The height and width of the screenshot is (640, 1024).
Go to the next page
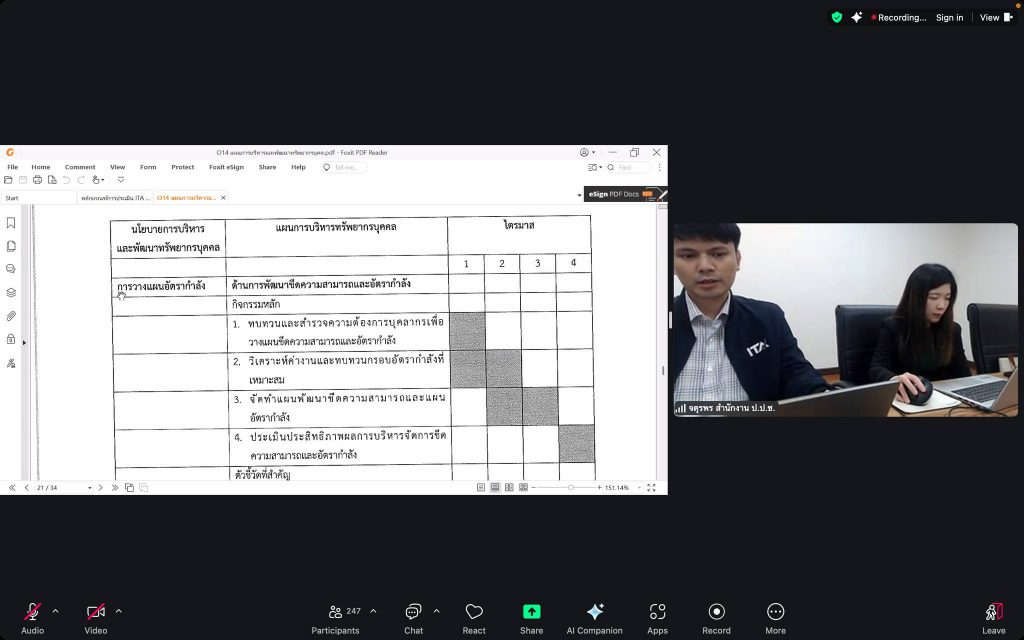(101, 488)
